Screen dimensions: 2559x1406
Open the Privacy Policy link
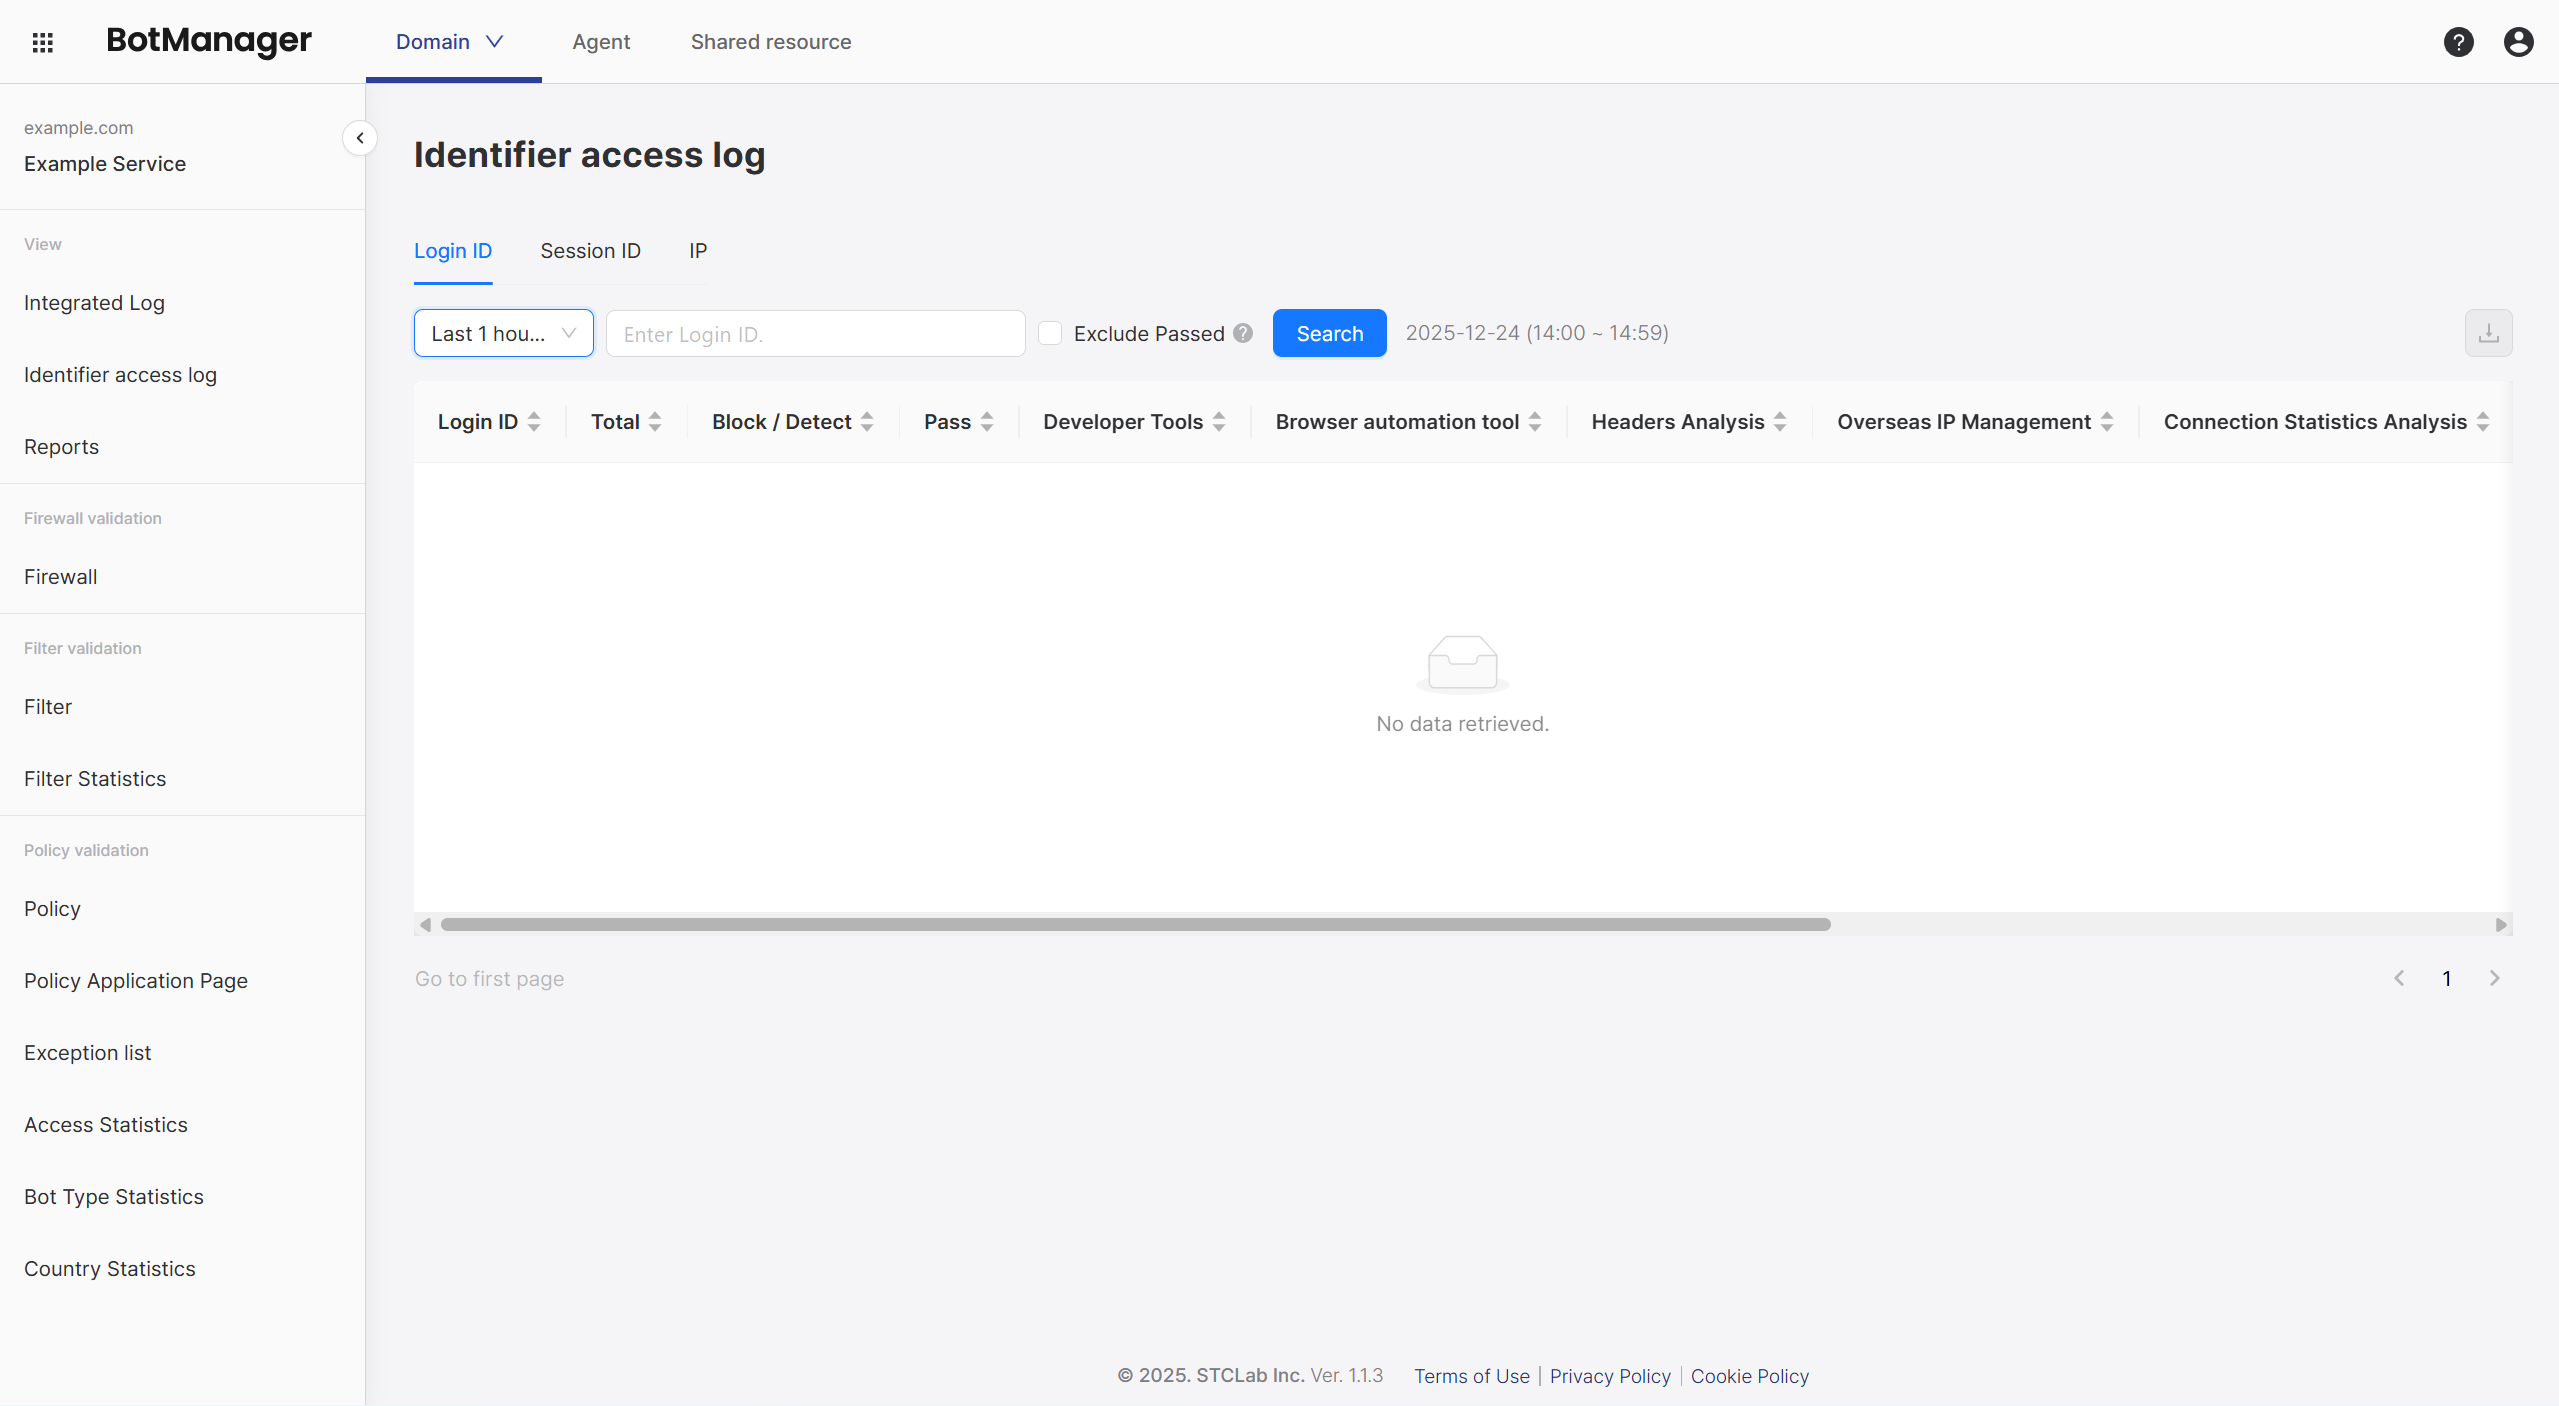click(x=1610, y=1376)
